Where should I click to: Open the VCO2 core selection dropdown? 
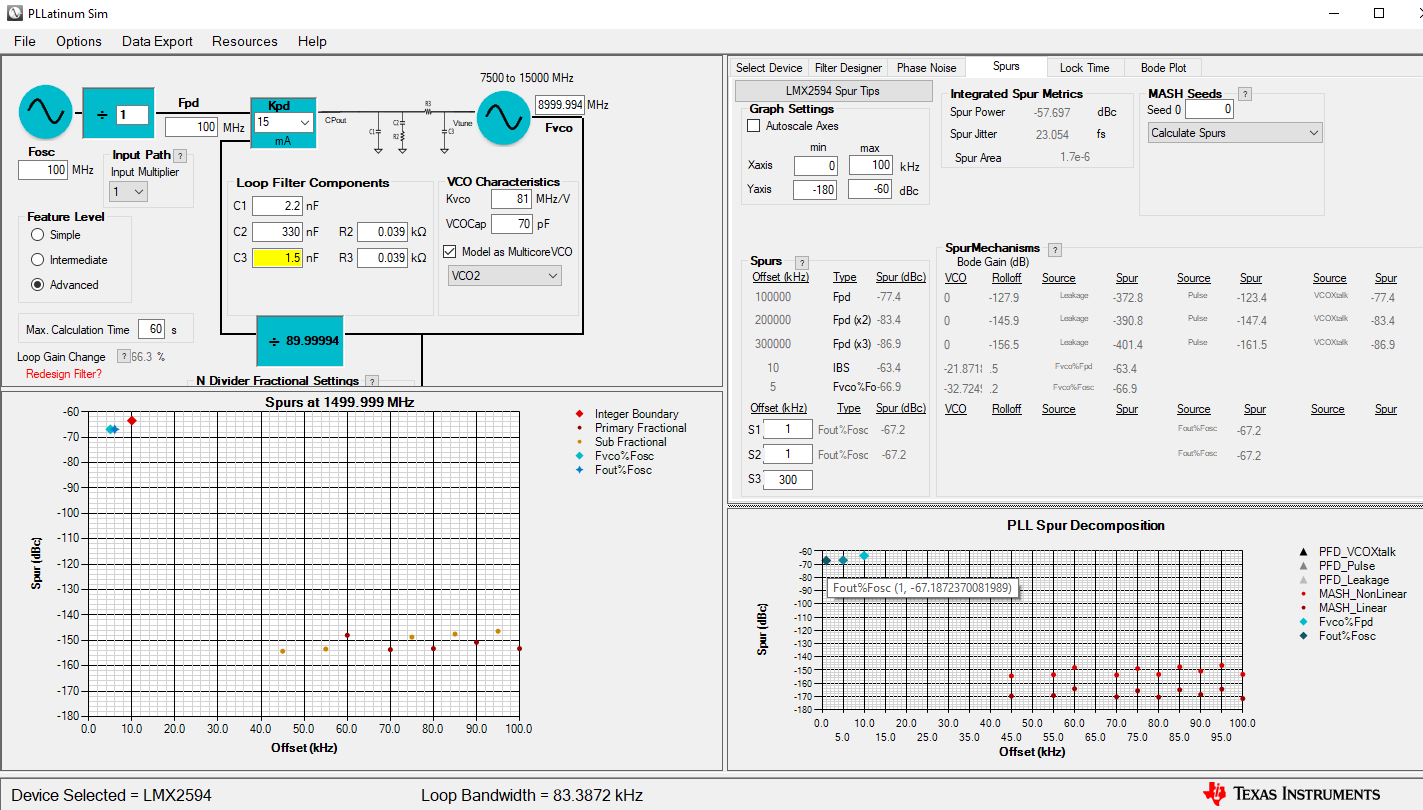point(504,275)
